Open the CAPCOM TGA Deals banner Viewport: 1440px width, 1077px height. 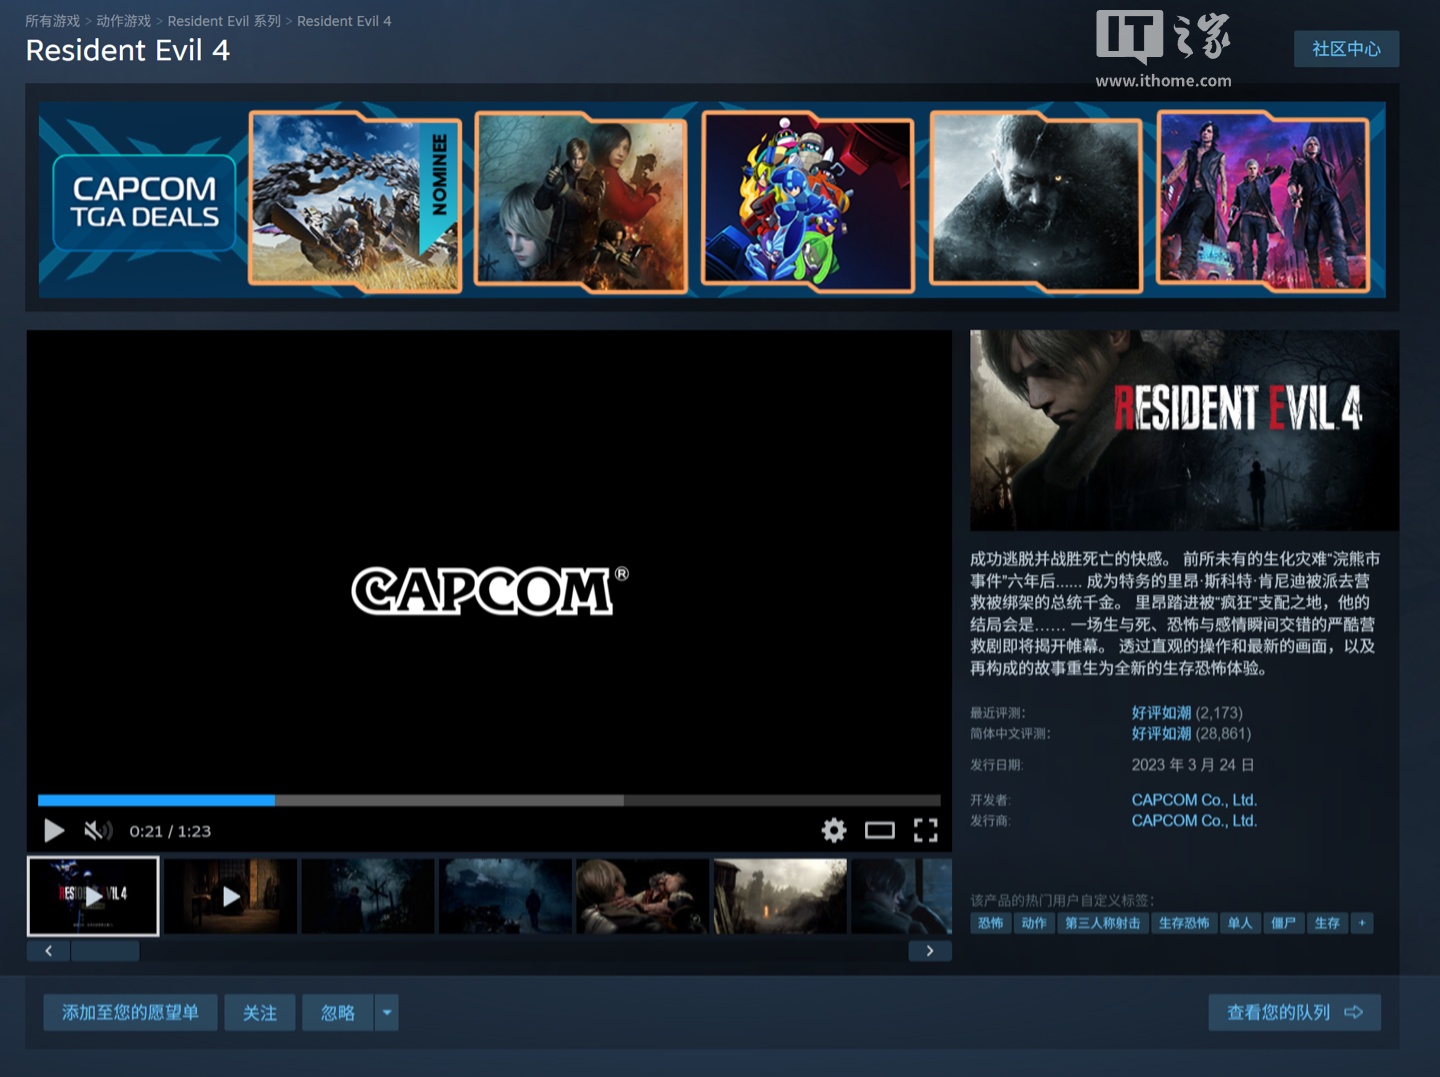142,200
